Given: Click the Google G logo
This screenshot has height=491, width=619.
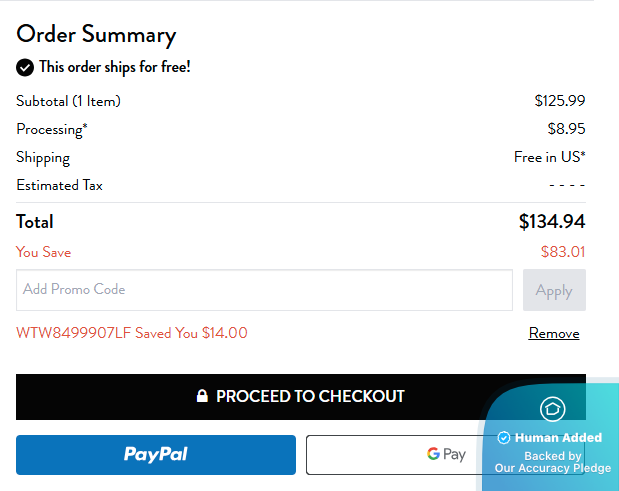Looking at the screenshot, I should (x=433, y=454).
